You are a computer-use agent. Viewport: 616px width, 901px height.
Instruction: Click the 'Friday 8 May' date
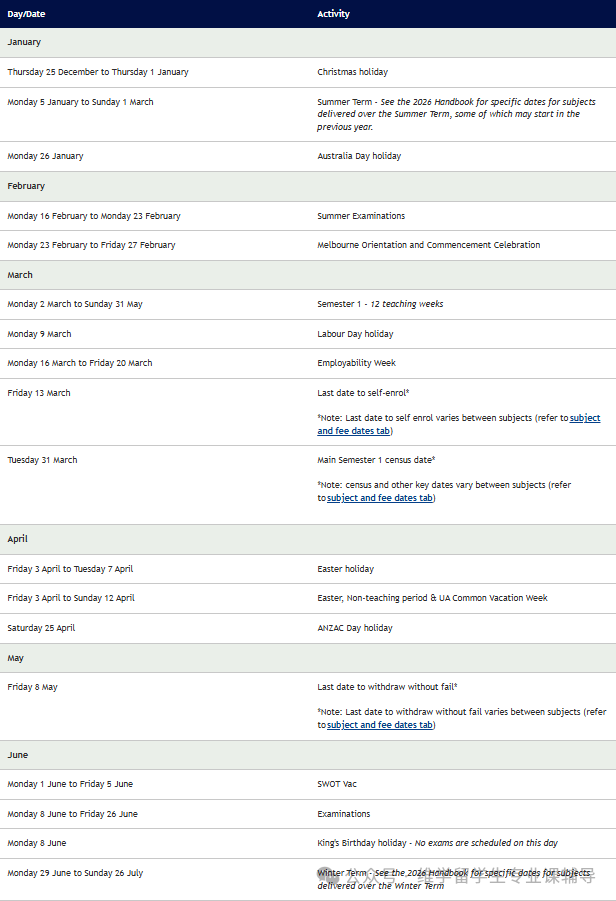pos(32,687)
